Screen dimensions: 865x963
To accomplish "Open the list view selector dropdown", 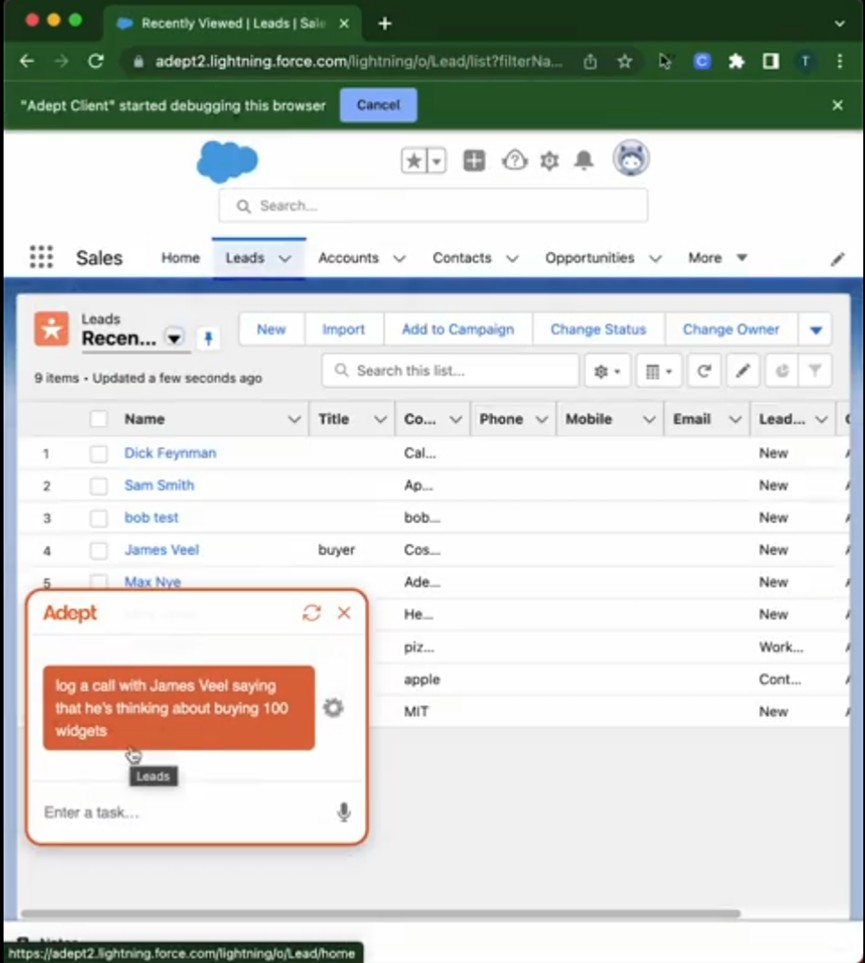I will click(x=174, y=339).
